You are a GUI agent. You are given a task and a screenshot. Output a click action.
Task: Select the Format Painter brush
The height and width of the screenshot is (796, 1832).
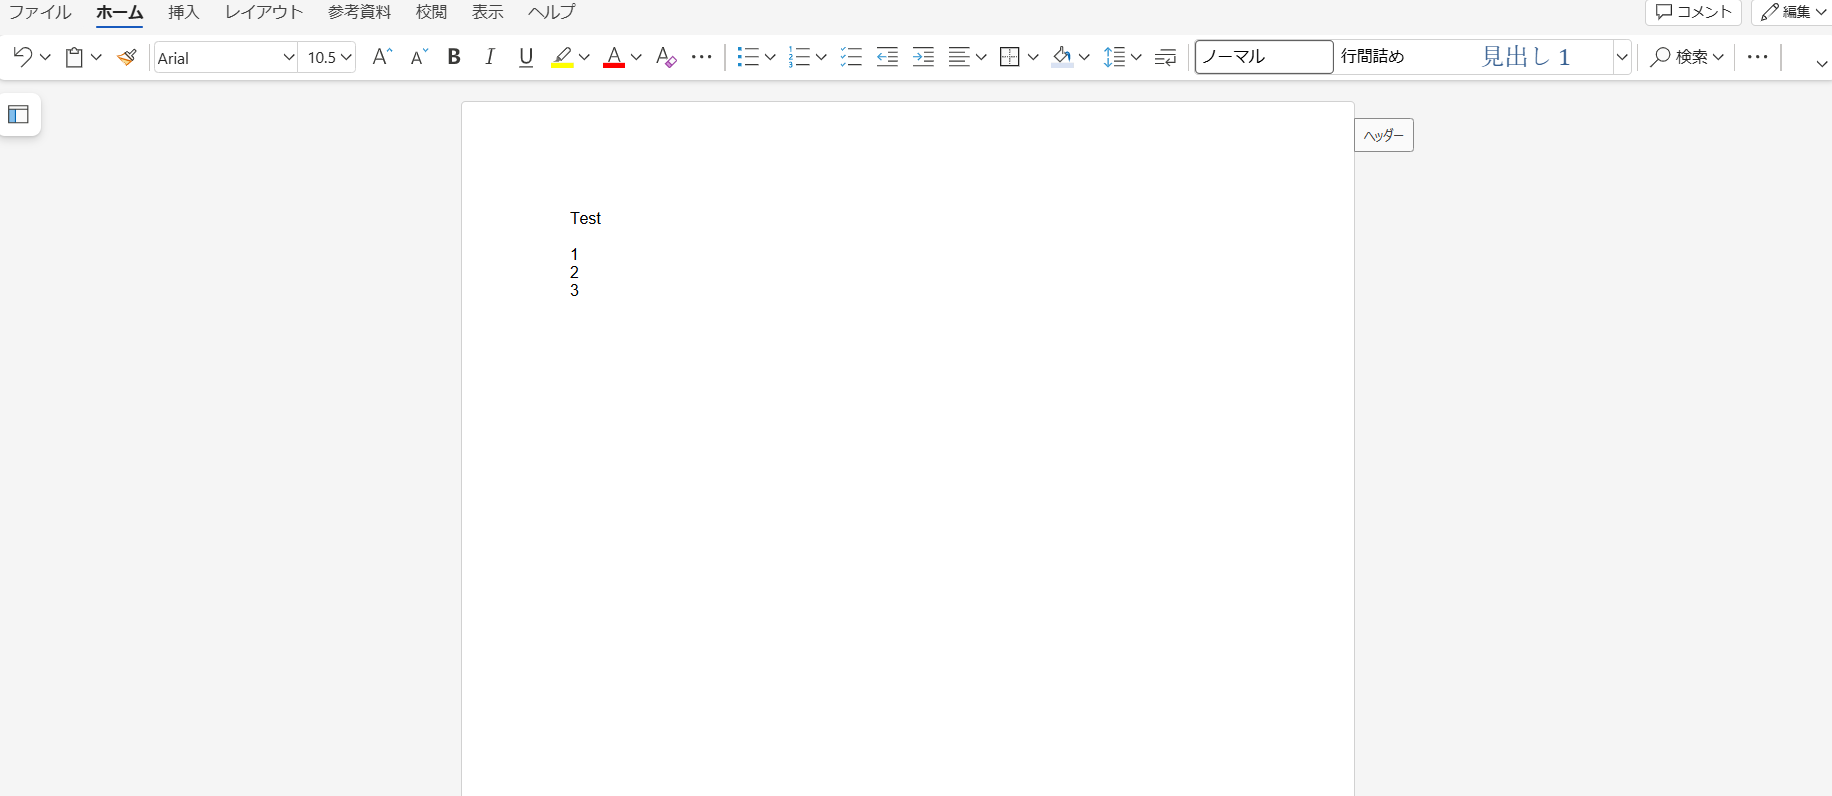tap(126, 57)
